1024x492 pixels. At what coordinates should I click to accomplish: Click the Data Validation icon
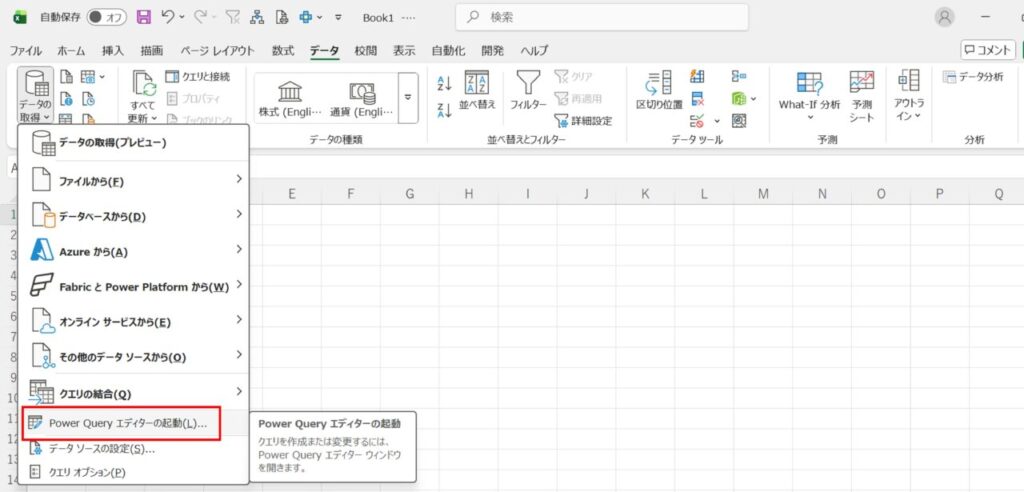click(x=697, y=120)
